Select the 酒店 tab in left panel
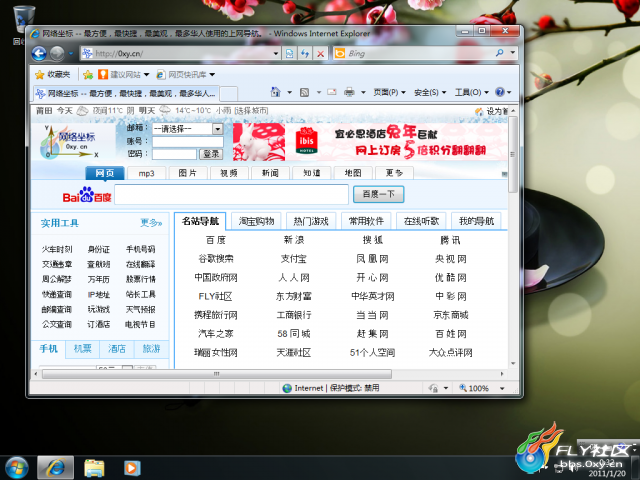This screenshot has width=640, height=480. pyautogui.click(x=117, y=349)
